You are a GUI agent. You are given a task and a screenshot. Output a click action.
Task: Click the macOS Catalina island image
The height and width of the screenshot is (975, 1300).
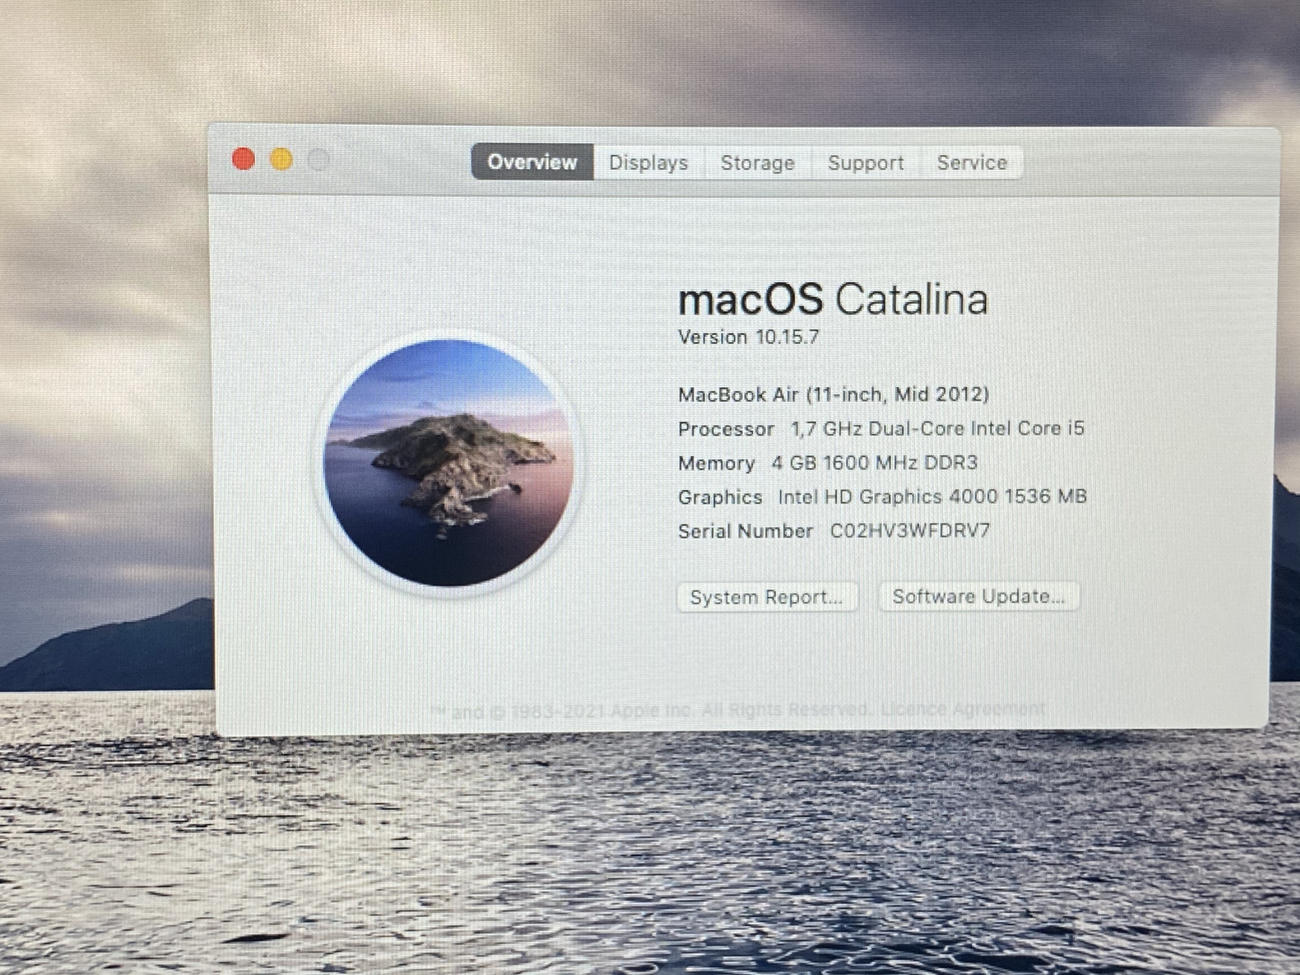[x=449, y=462]
